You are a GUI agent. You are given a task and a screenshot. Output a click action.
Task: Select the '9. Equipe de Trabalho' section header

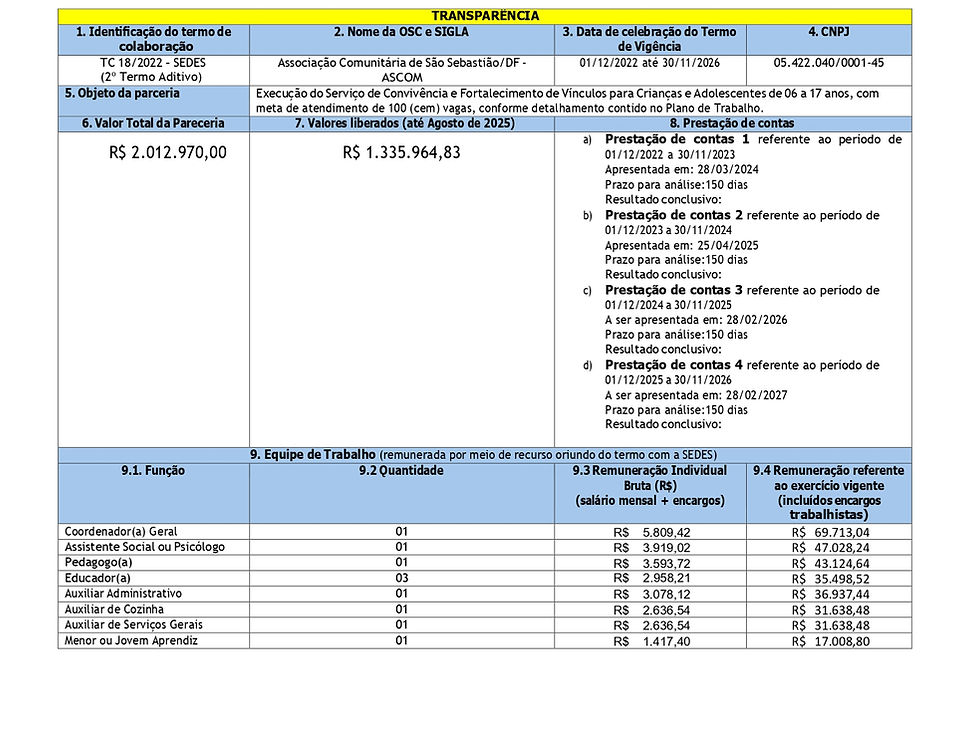tap(485, 455)
